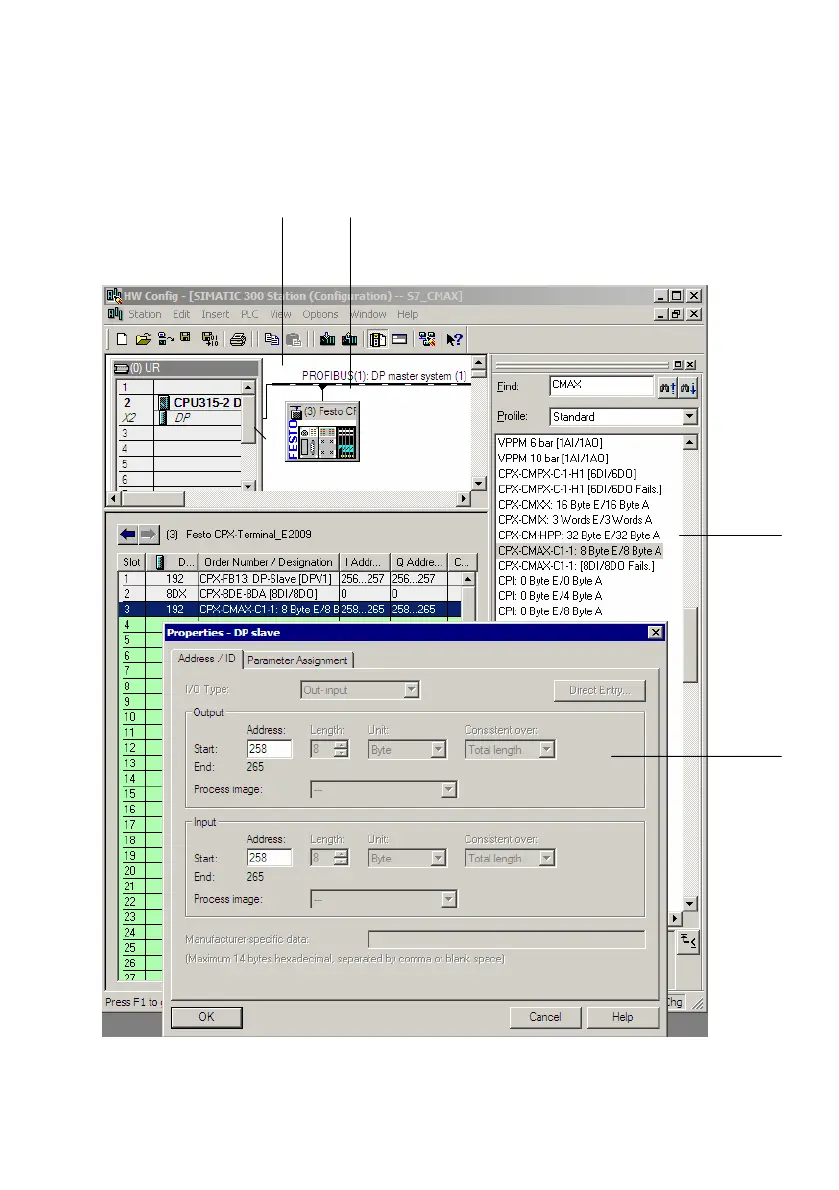This screenshot has height=1190, width=839.
Task: Click the Find field containing CMAX
Action: 602,386
